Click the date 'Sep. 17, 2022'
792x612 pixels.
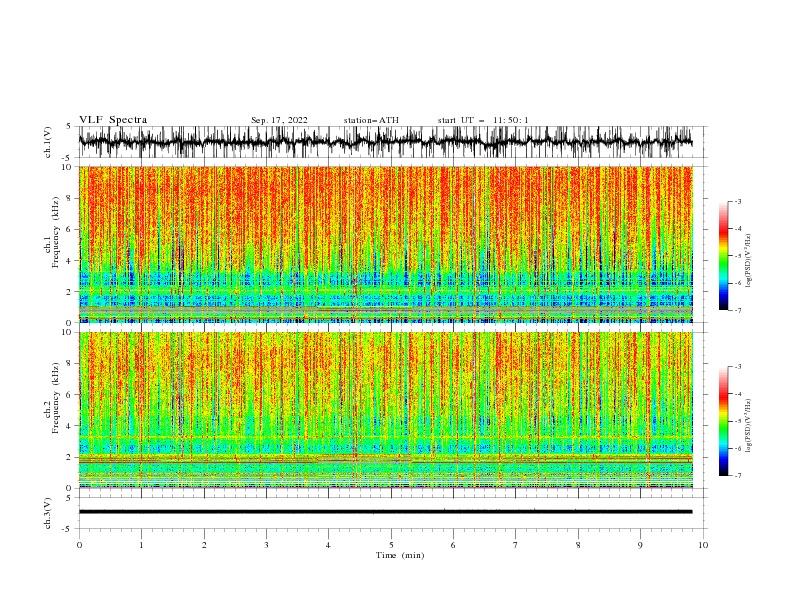279,120
